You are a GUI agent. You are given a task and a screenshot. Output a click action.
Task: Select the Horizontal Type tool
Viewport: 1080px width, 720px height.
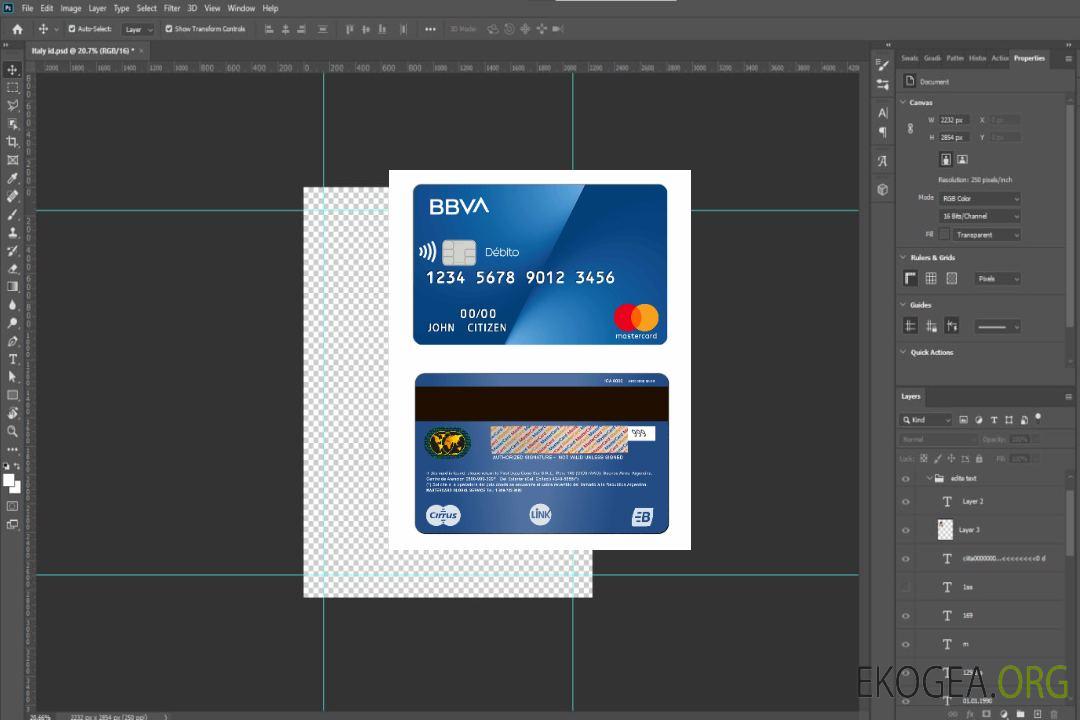(x=12, y=359)
